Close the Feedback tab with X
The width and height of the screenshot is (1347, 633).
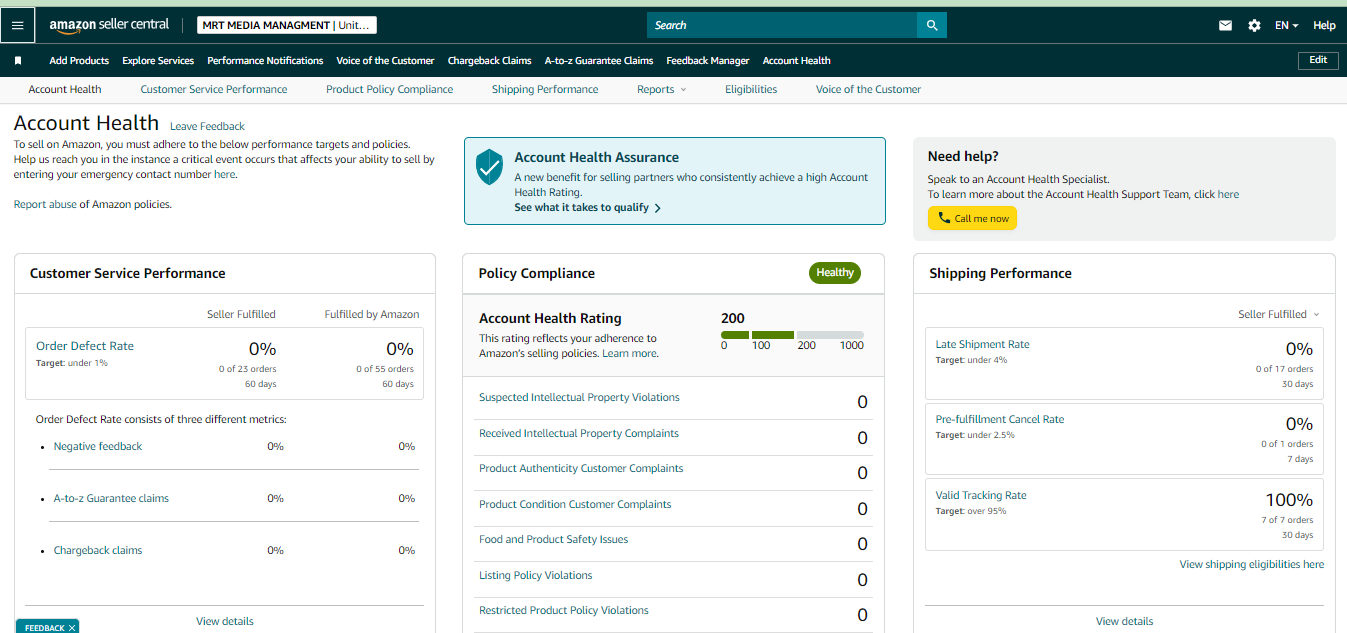pos(73,628)
